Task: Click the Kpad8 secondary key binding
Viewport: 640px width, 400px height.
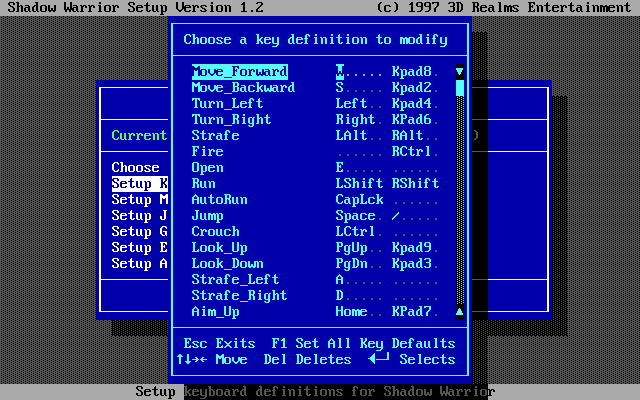Action: click(411, 72)
